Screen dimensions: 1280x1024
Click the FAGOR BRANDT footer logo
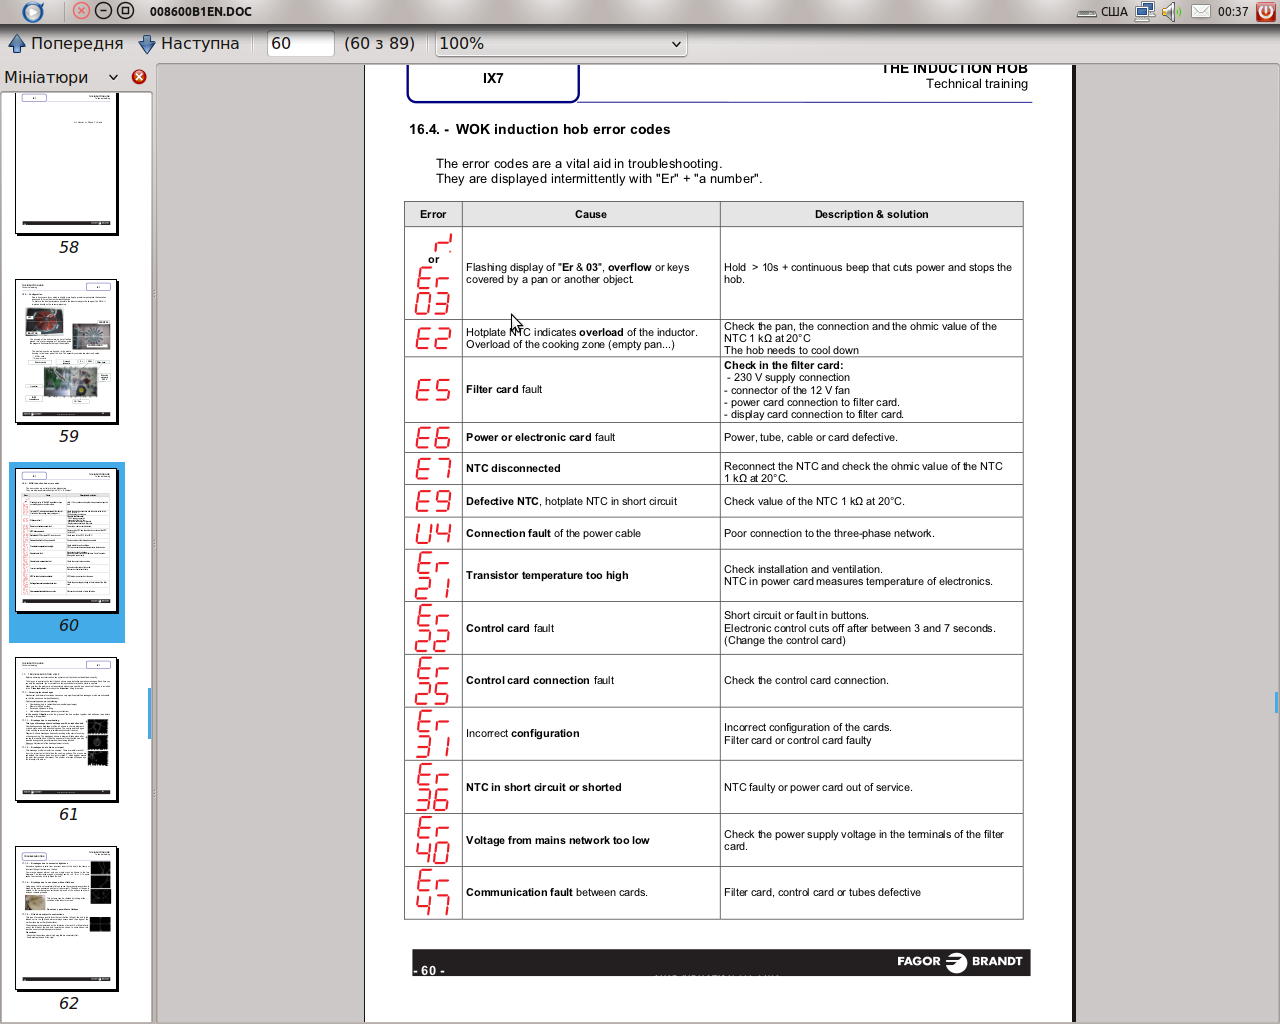click(960, 961)
